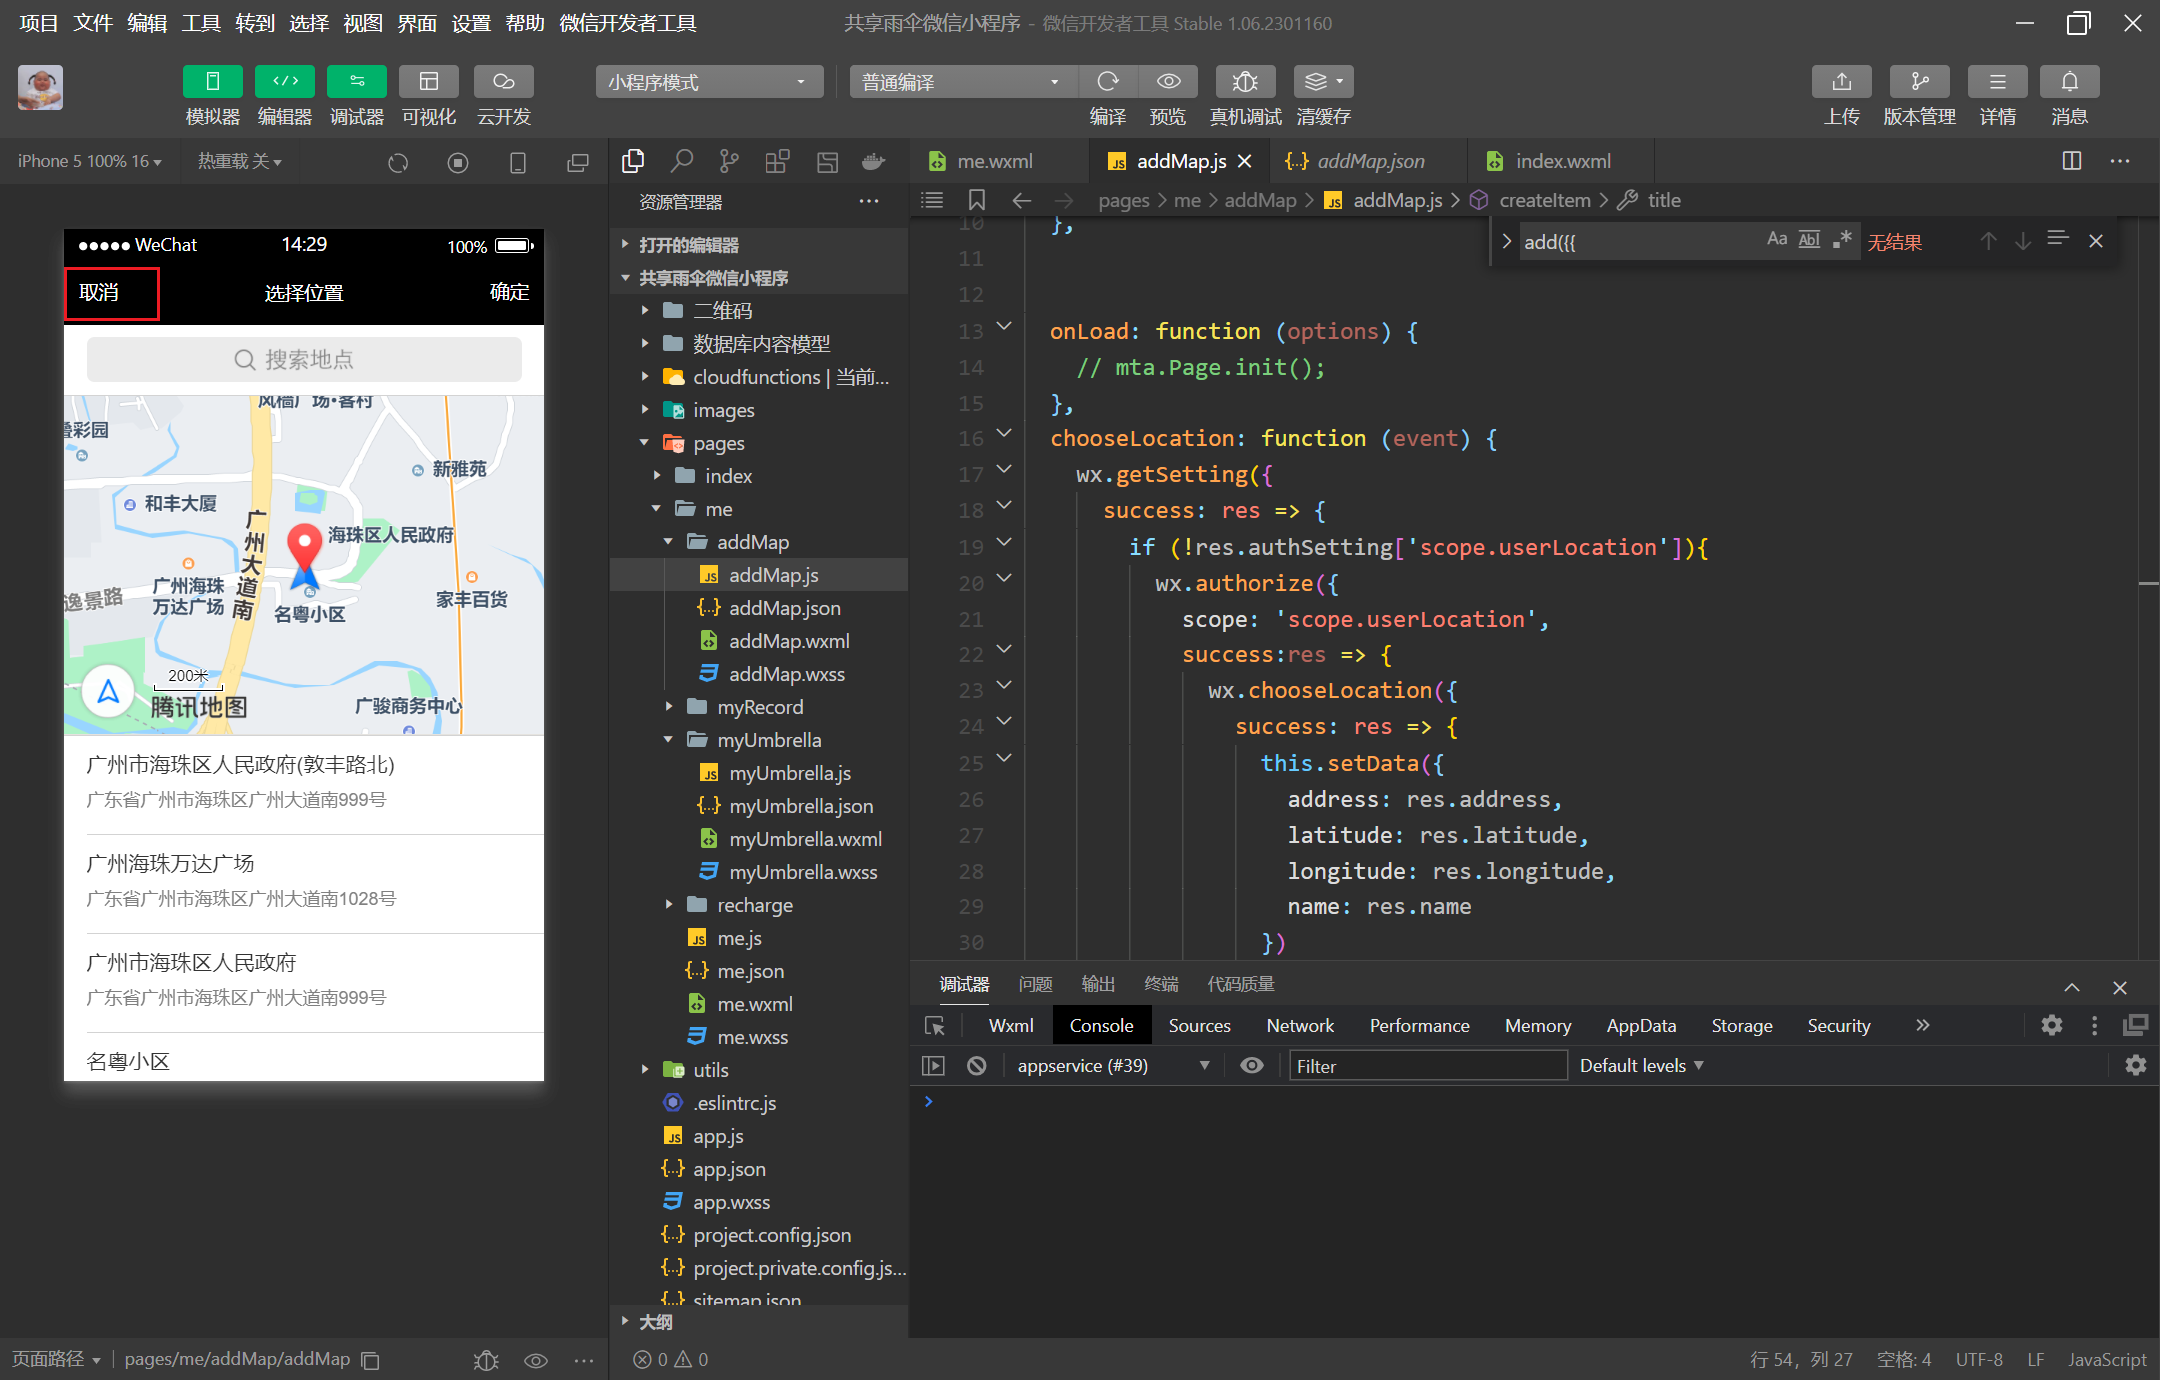2160x1380 pixels.
Task: Toggle match case in find box
Action: [1776, 240]
